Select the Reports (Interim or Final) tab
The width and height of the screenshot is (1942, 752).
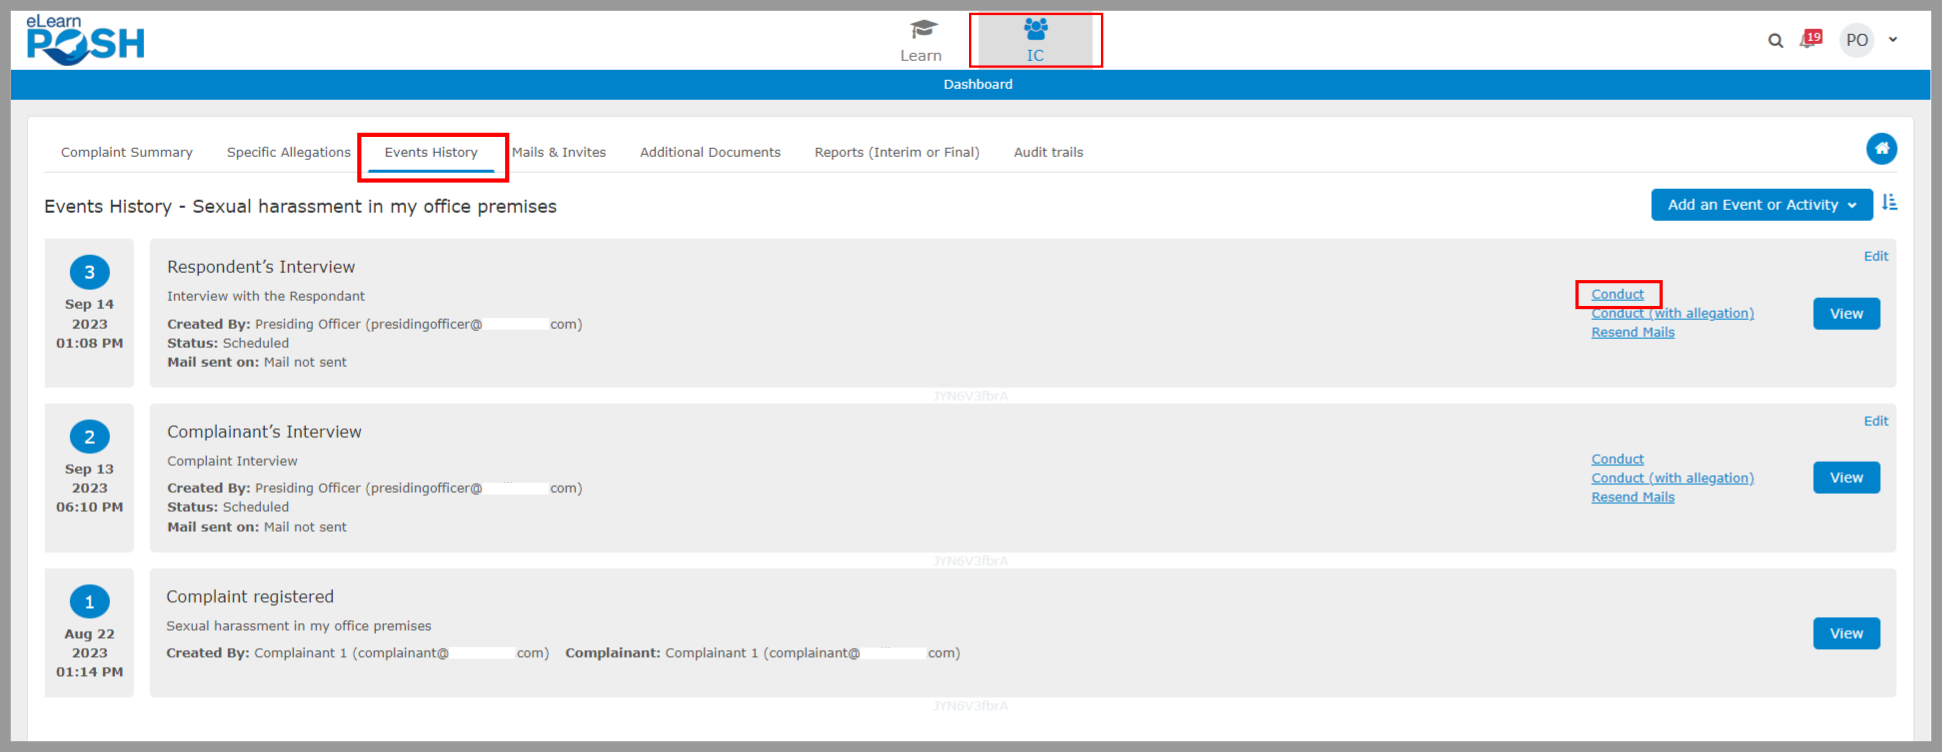pyautogui.click(x=896, y=152)
